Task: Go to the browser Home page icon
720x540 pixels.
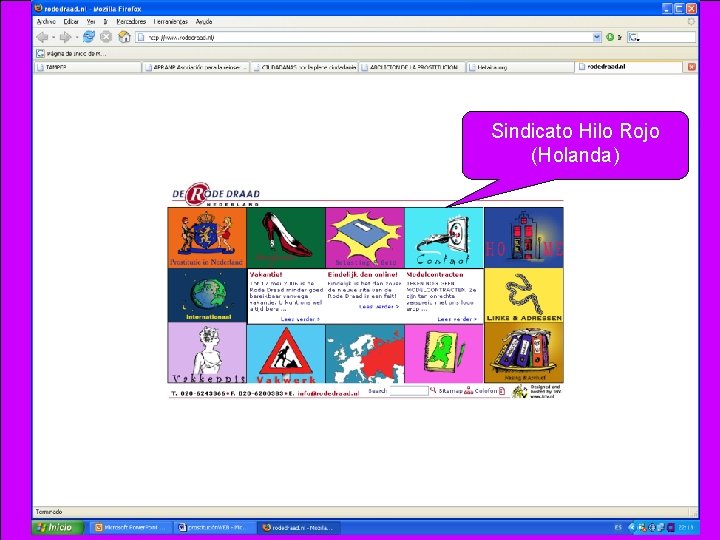Action: (124, 37)
